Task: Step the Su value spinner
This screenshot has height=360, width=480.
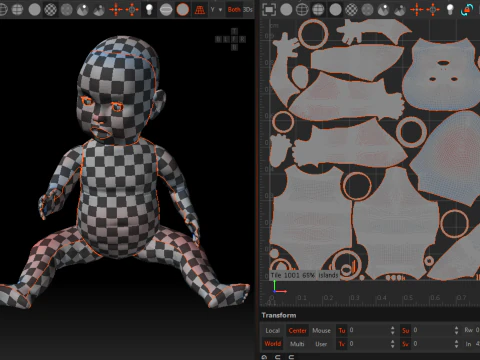Action: [456, 330]
